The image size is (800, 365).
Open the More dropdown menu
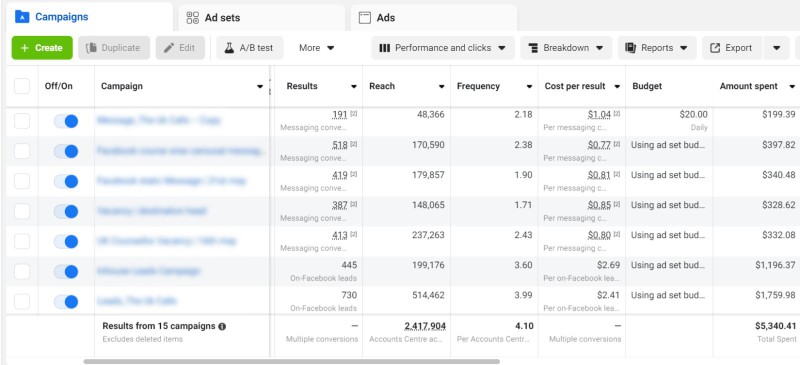click(x=316, y=47)
